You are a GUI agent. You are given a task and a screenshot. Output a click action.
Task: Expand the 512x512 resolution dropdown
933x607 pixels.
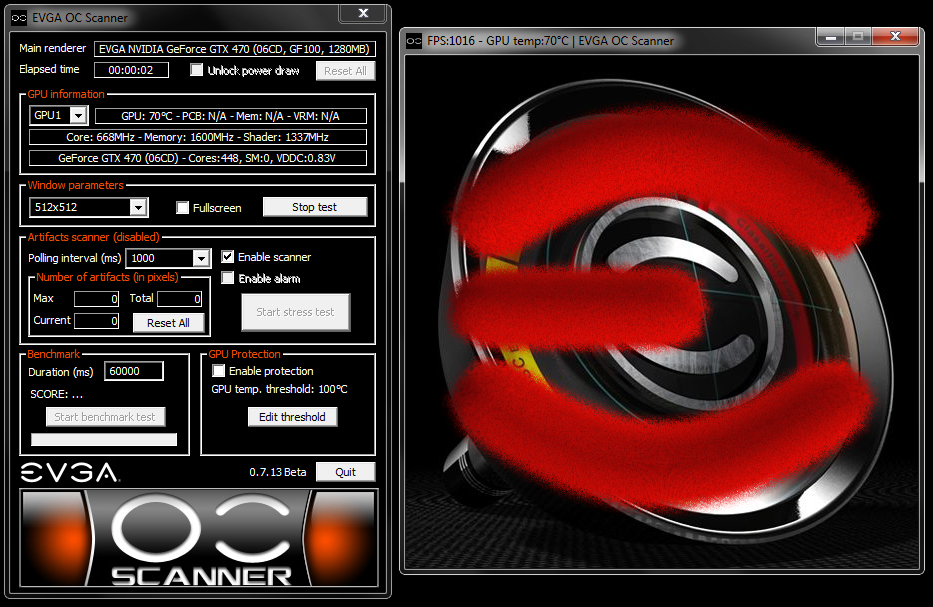click(138, 207)
